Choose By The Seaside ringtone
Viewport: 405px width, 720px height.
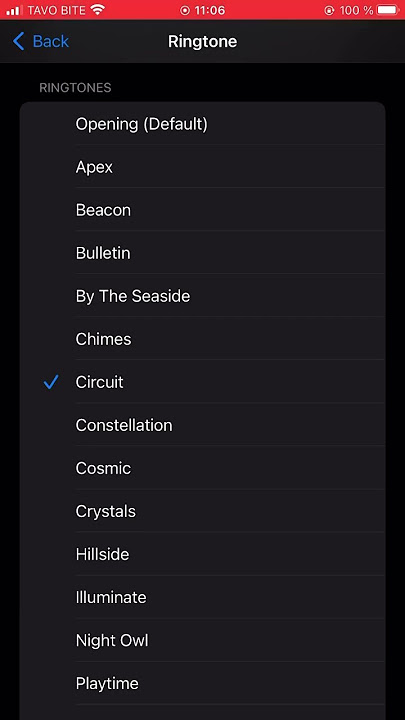pyautogui.click(x=202, y=296)
